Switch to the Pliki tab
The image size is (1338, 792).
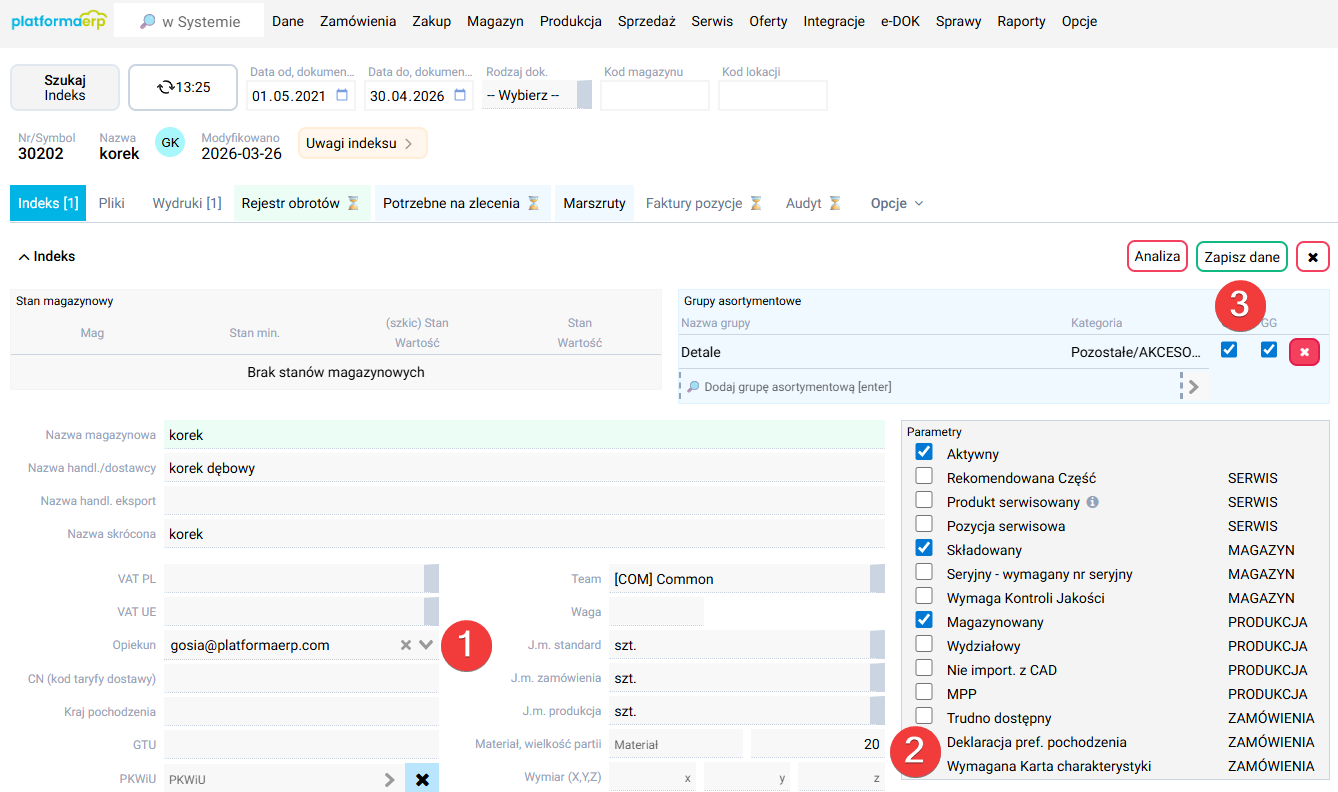point(111,202)
